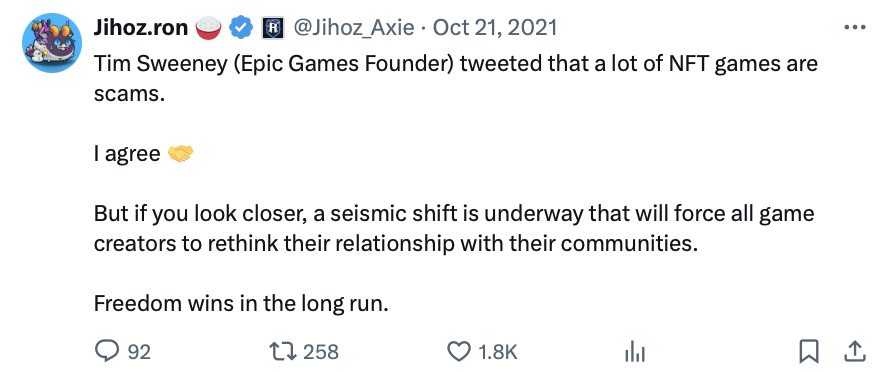Screen dimensions: 890x372
Task: Share the tweet via upload arrow icon
Action: (854, 352)
